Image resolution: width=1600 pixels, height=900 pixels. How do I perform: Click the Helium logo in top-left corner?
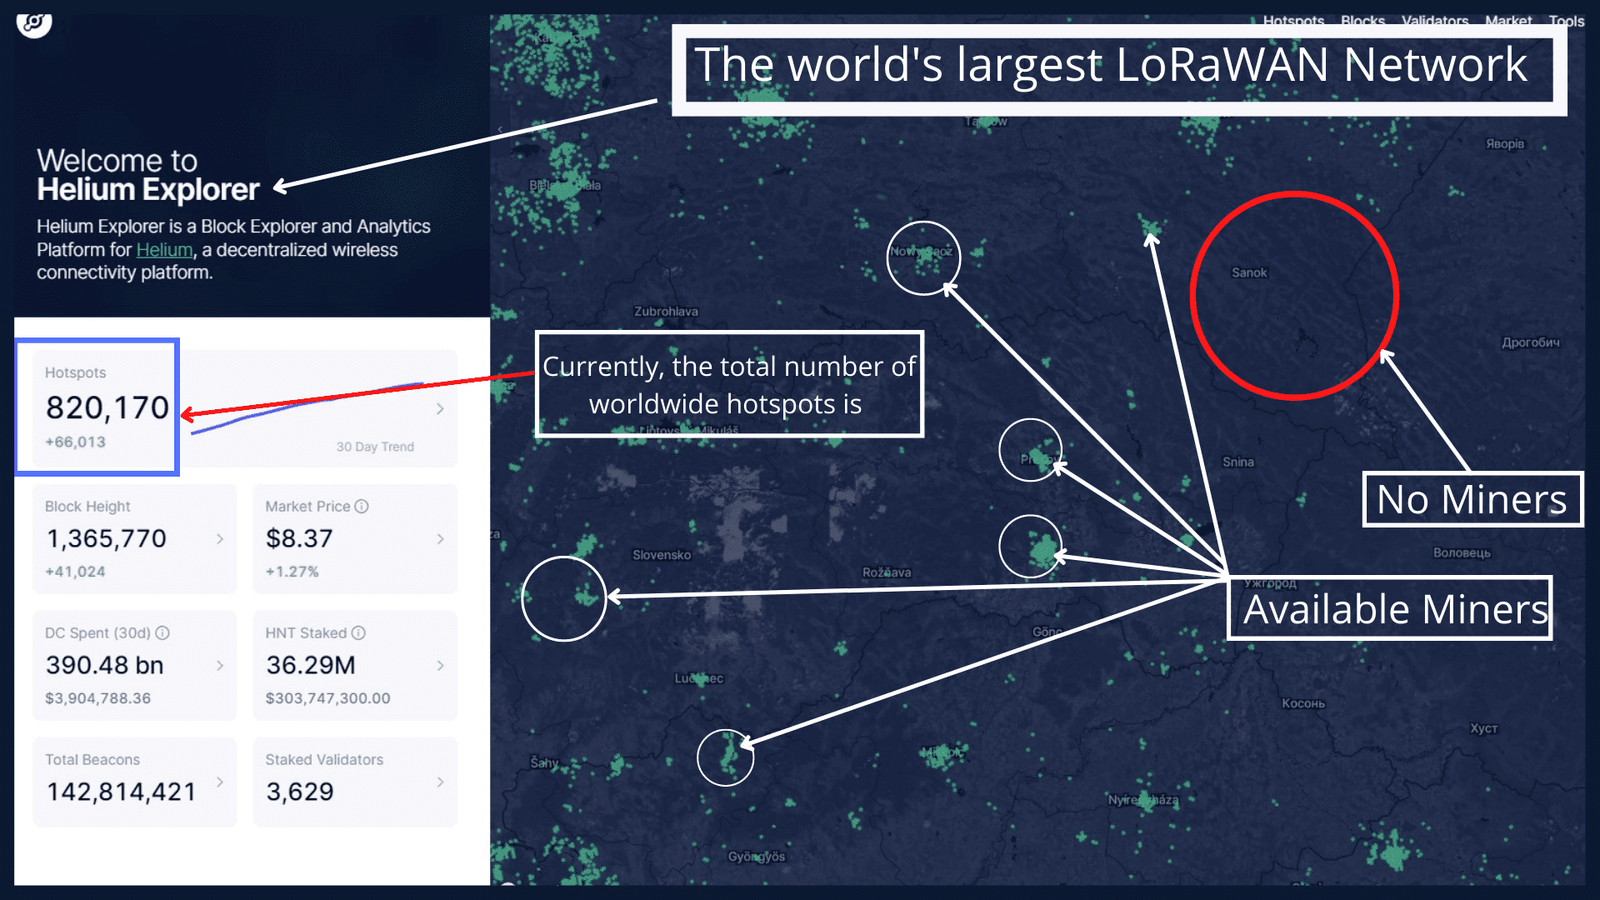coord(34,24)
